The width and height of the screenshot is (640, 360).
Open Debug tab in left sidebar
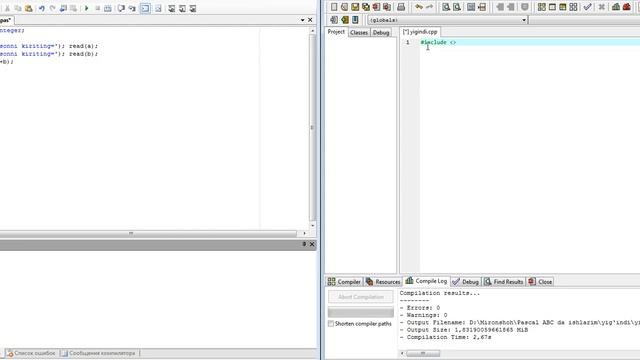pos(381,32)
